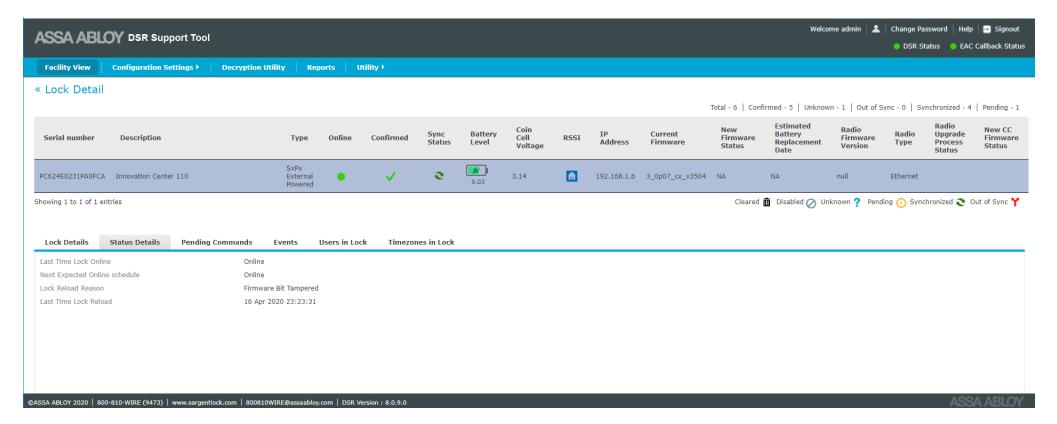This screenshot has width=1057, height=424.
Task: Click the Ethernet radio type cell
Action: click(904, 177)
